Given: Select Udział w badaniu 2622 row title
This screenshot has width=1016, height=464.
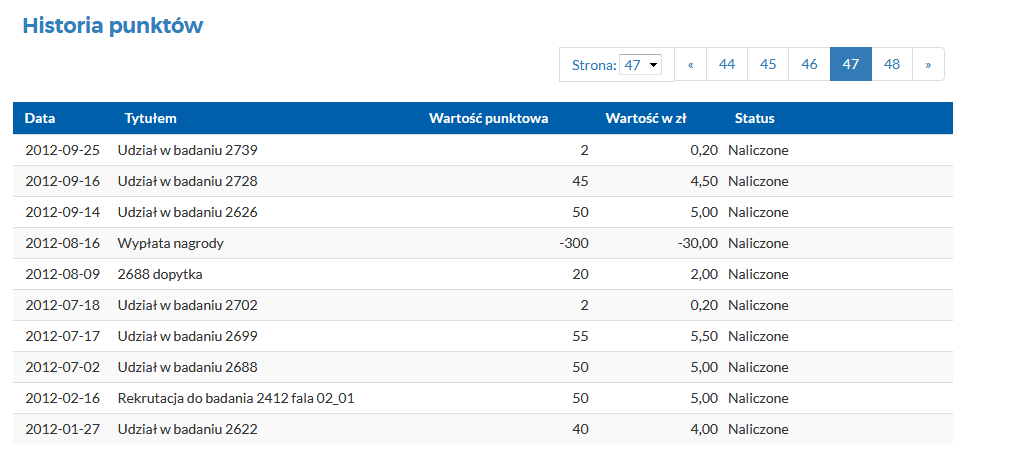Looking at the screenshot, I should pos(188,430).
